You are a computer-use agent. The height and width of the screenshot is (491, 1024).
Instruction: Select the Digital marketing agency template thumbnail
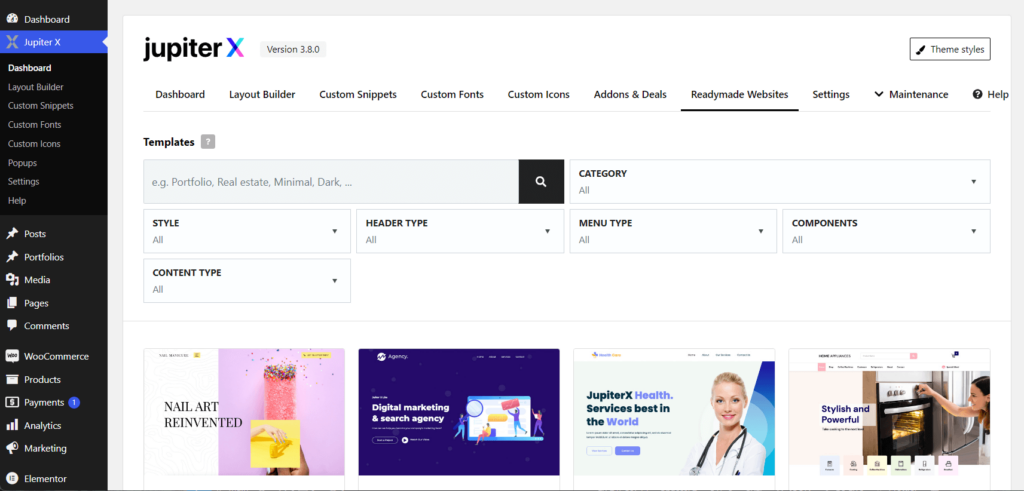pyautogui.click(x=459, y=412)
